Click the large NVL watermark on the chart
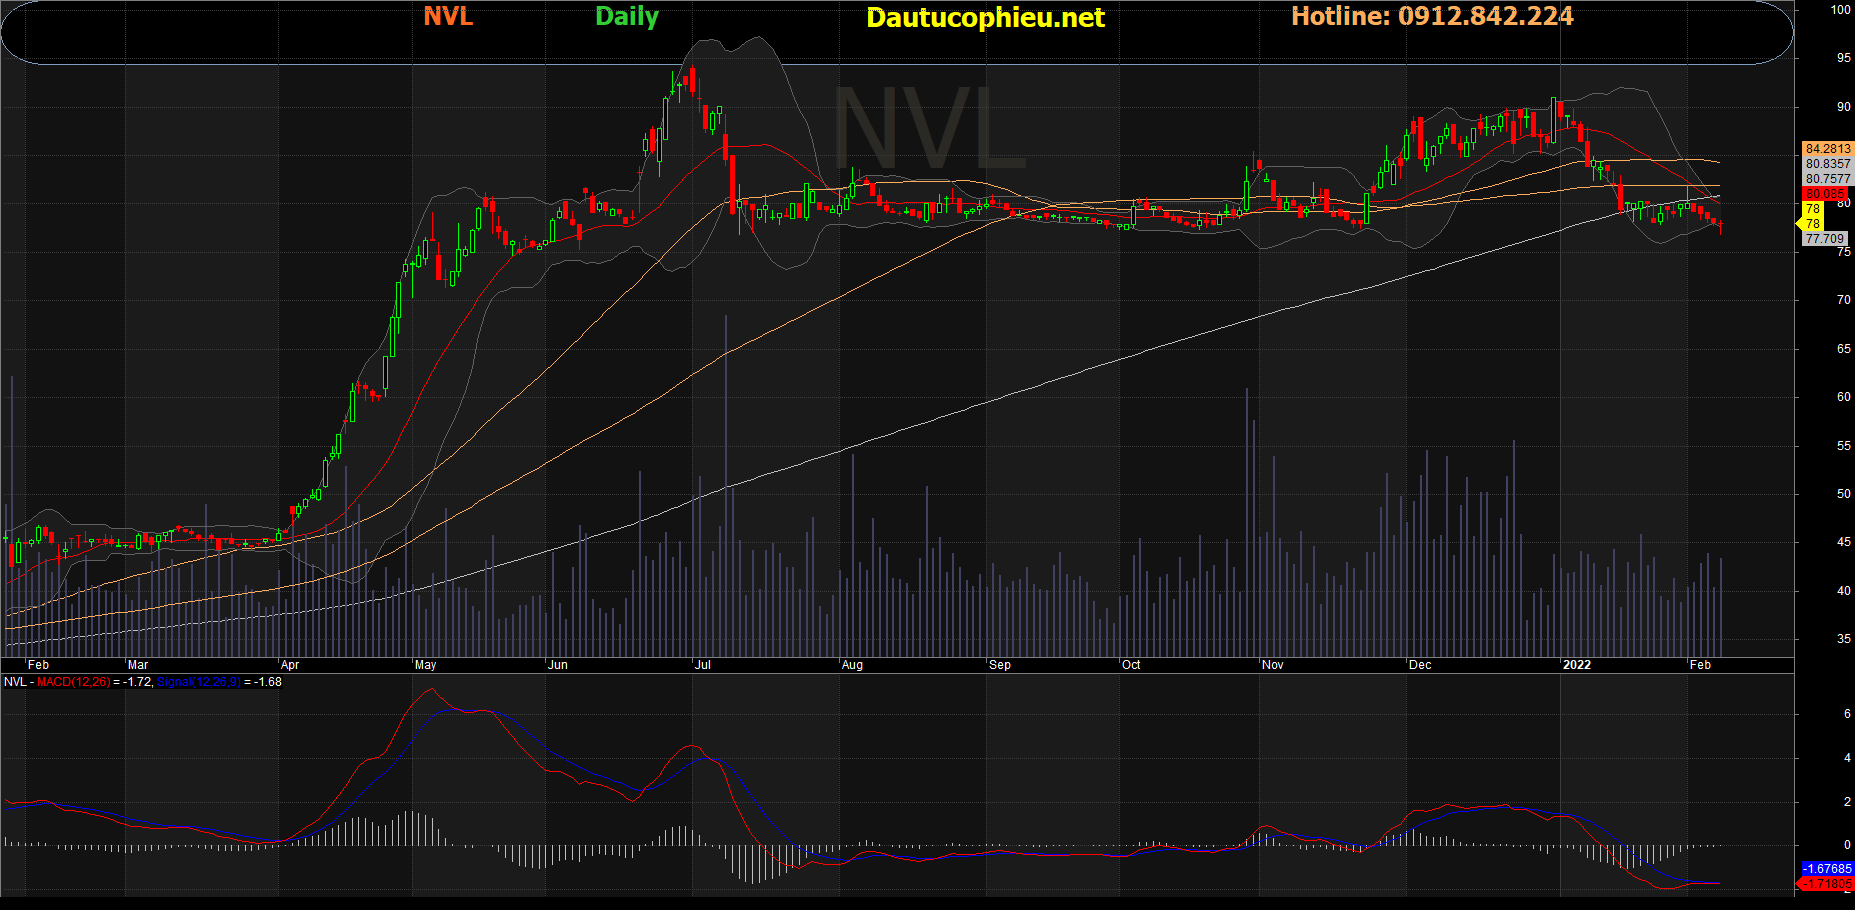 (x=930, y=130)
